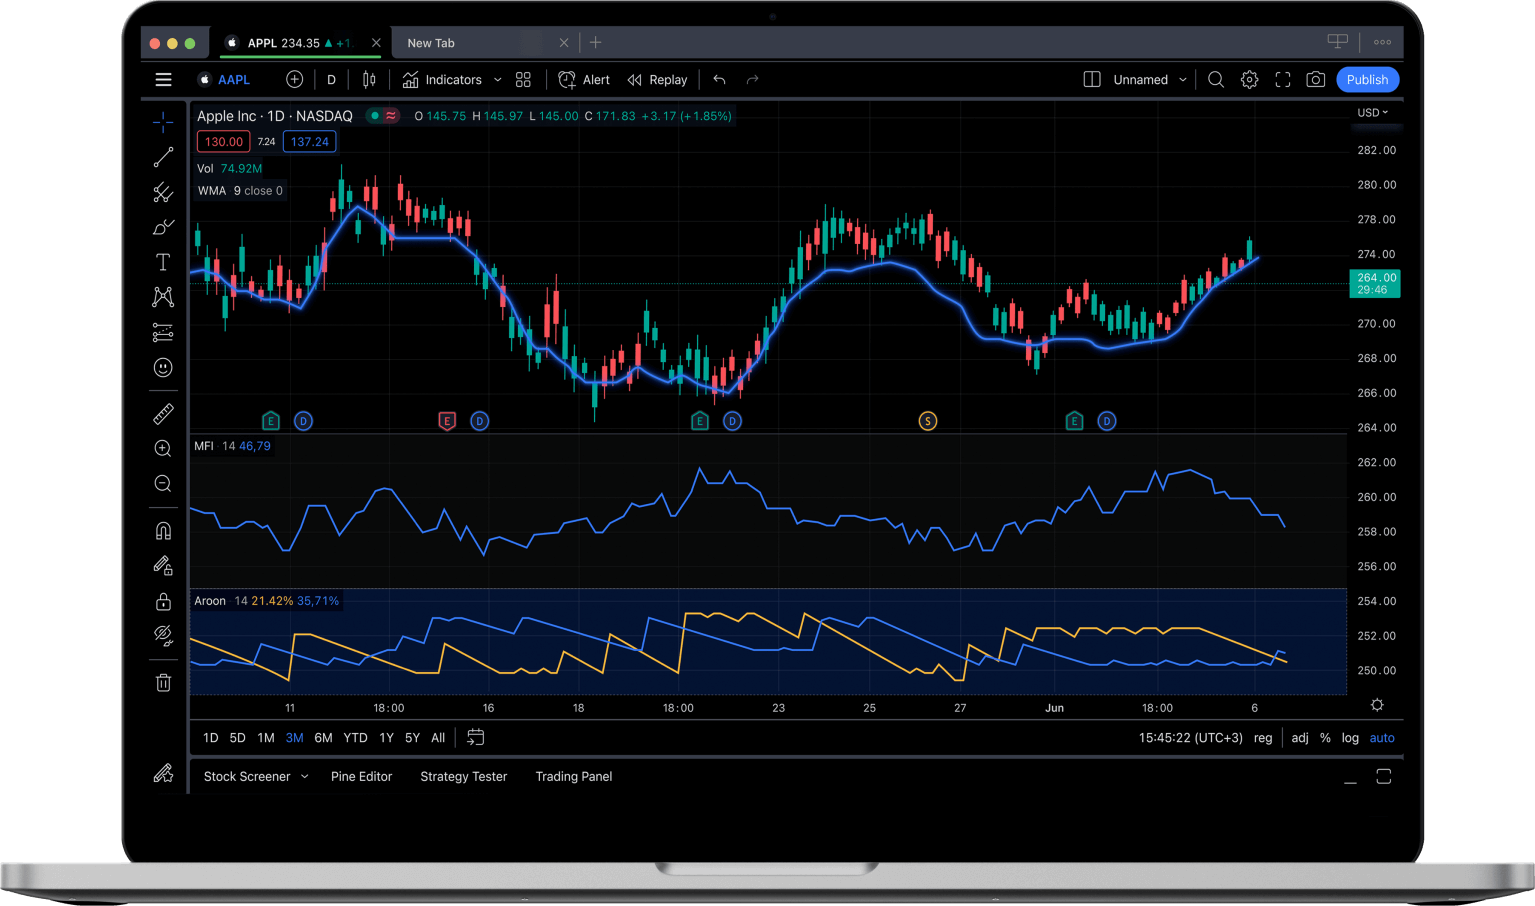
Task: Open the Trading Panel tab
Action: [x=573, y=777]
